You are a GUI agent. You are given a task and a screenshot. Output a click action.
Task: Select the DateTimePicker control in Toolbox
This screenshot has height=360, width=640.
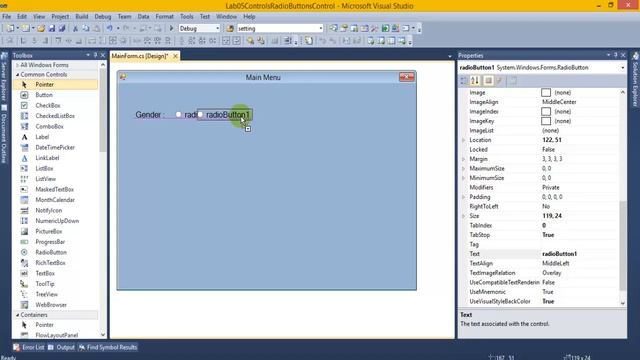pyautogui.click(x=55, y=147)
